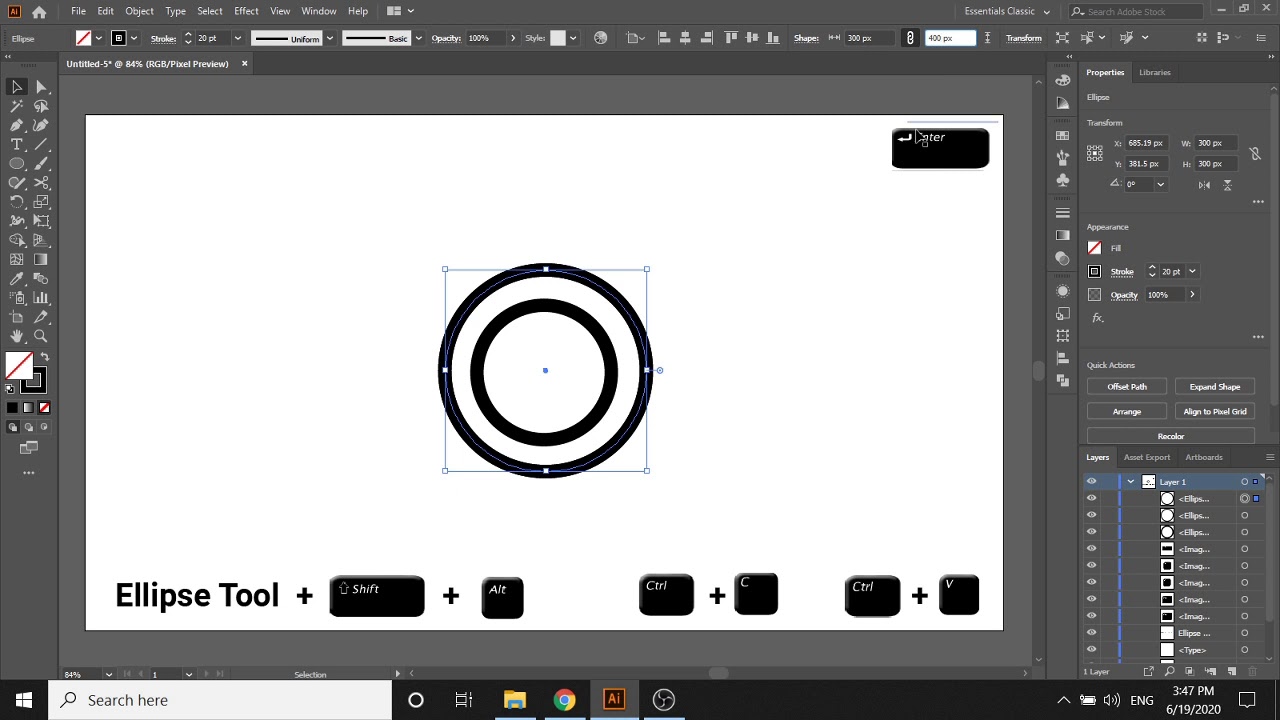Screen dimensions: 1280x720
Task: Select the Gradient tool
Action: 41,259
